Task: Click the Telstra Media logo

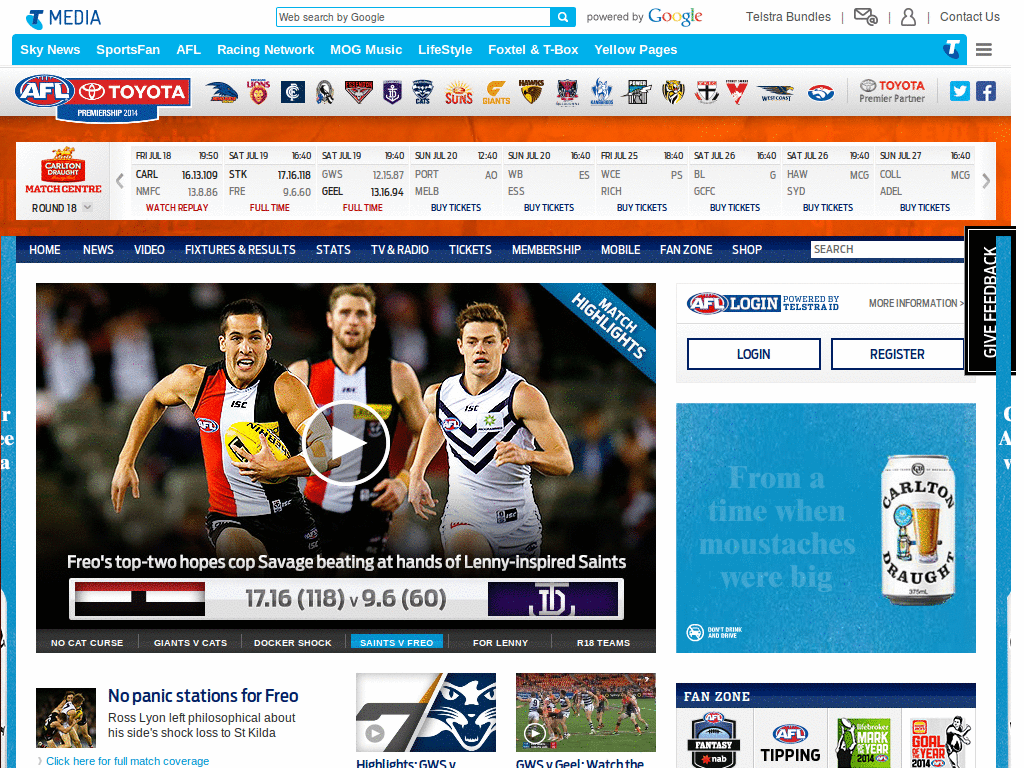Action: (63, 18)
